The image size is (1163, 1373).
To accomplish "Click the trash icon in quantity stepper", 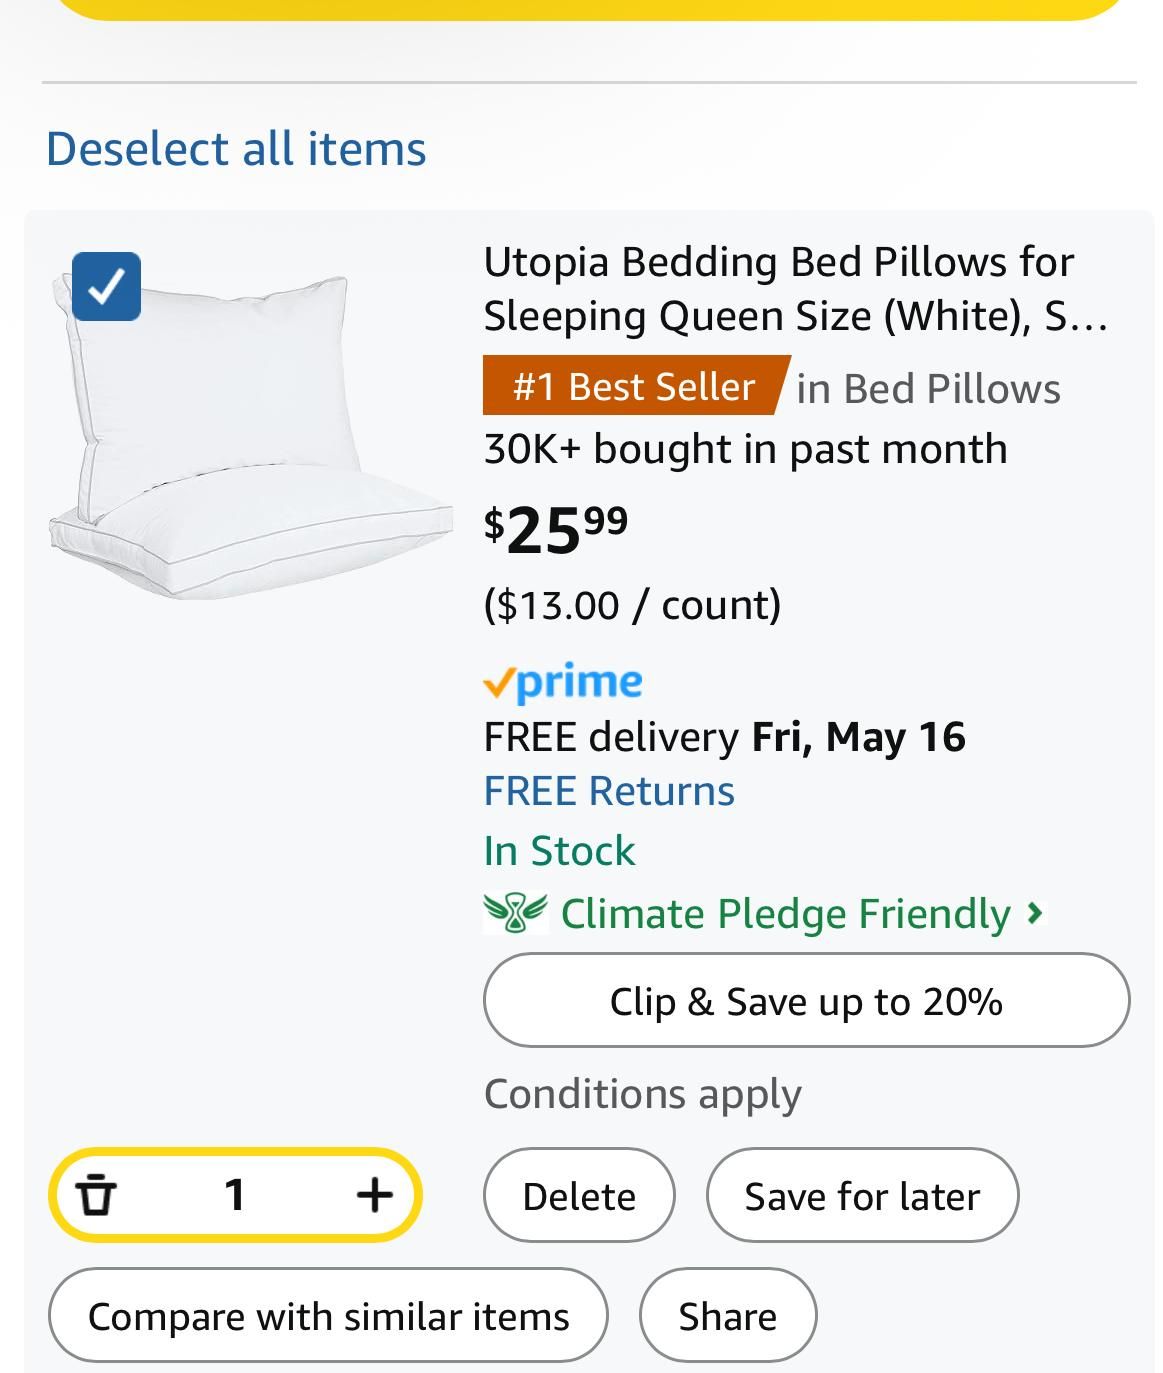I will click(96, 1194).
